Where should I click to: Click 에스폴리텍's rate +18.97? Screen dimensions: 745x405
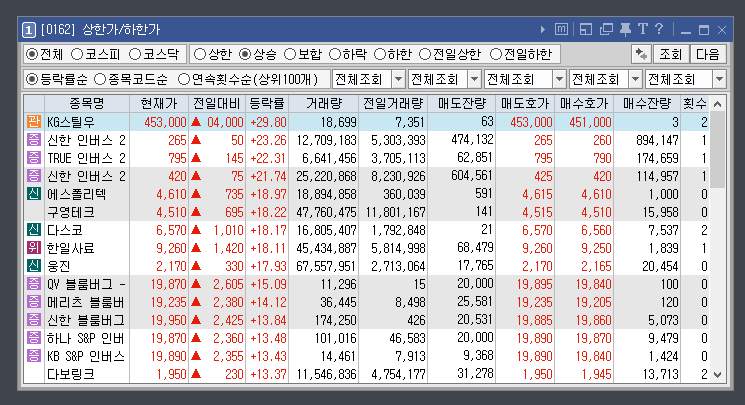tap(268, 194)
